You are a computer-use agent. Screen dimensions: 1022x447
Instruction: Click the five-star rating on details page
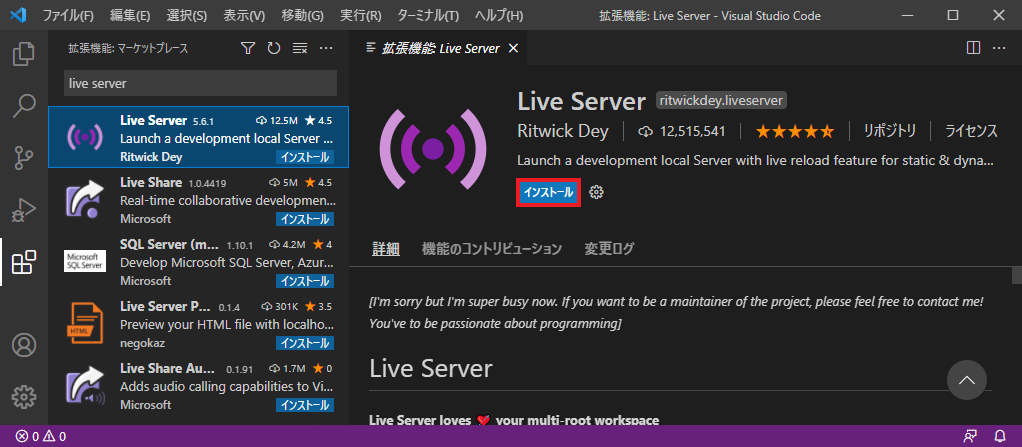click(795, 132)
